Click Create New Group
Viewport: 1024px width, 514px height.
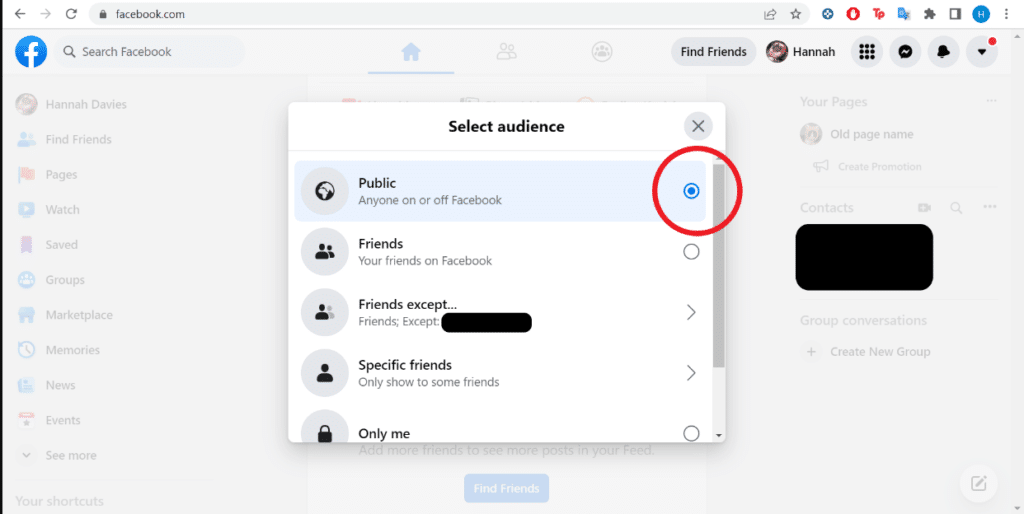(x=866, y=352)
